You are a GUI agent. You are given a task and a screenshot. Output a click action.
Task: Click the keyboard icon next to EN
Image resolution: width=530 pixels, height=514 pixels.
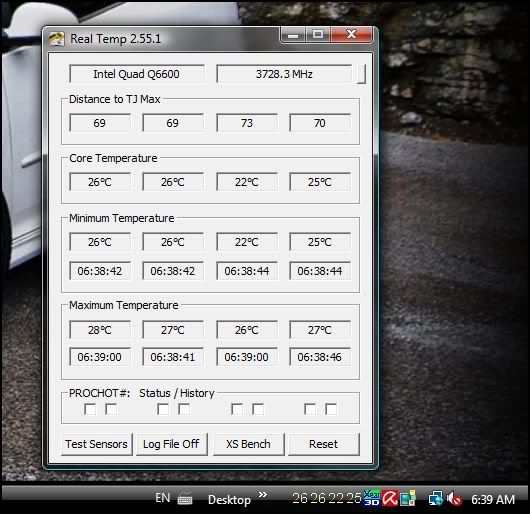[x=185, y=499]
